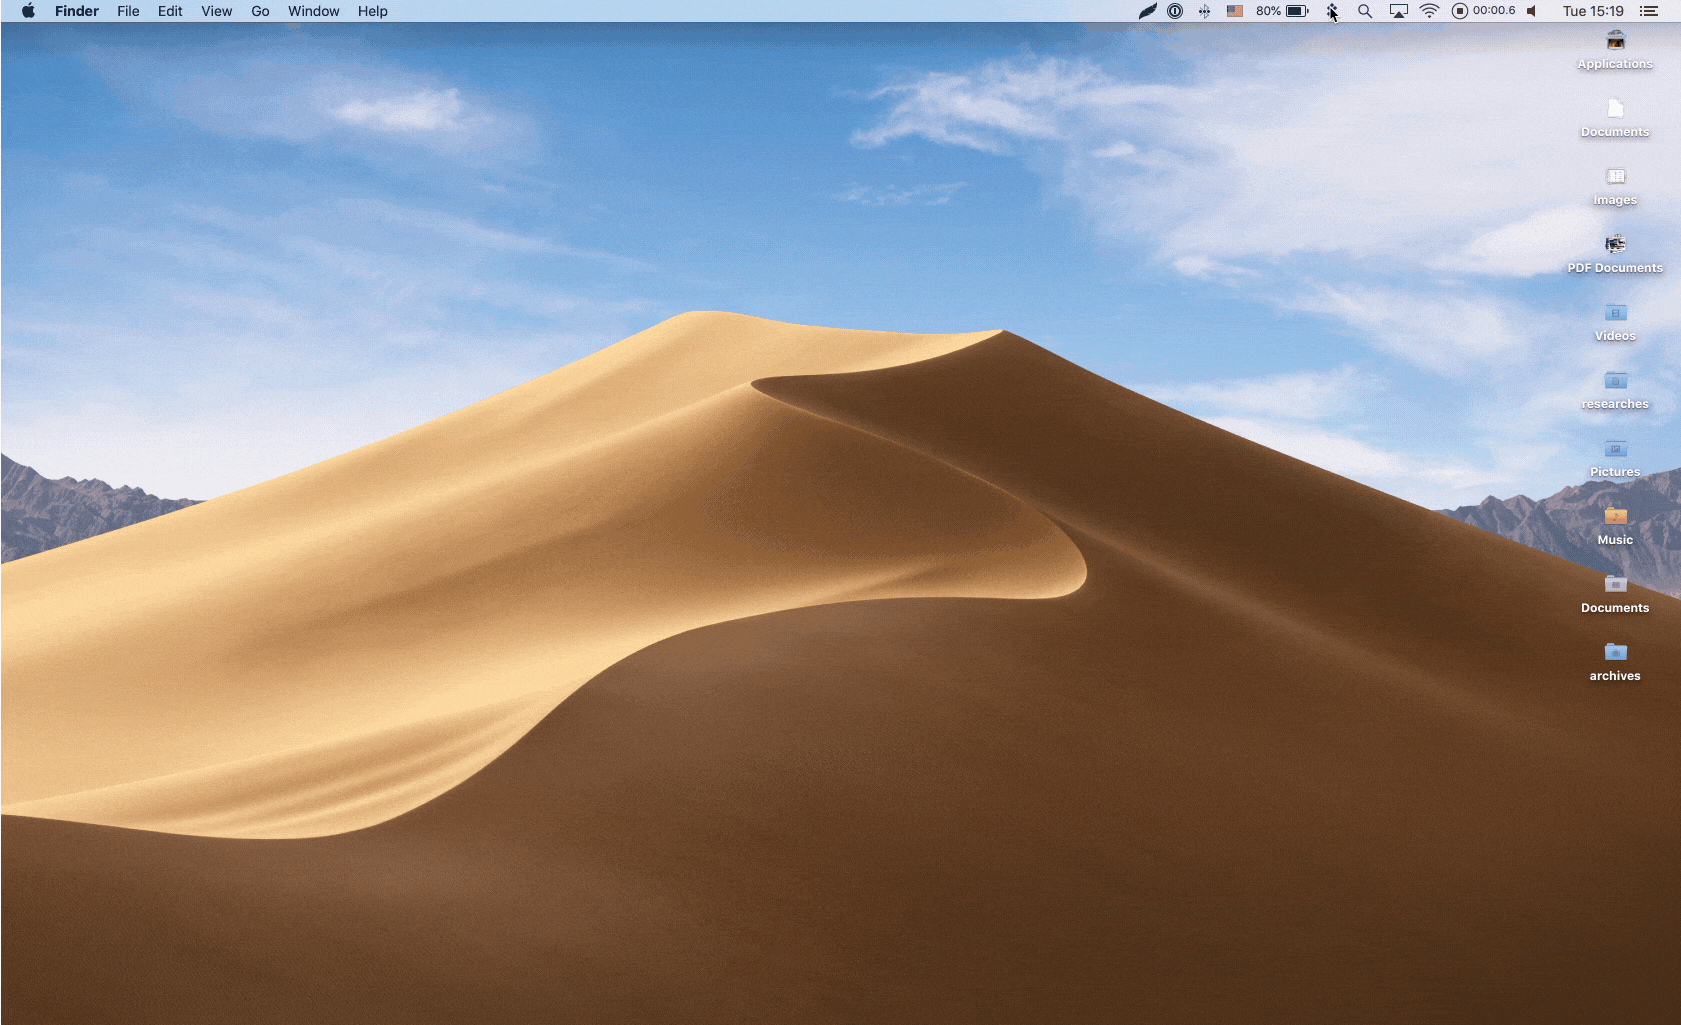The width and height of the screenshot is (1681, 1025).
Task: Select the Documents stack with white paper icon
Action: 1615,119
